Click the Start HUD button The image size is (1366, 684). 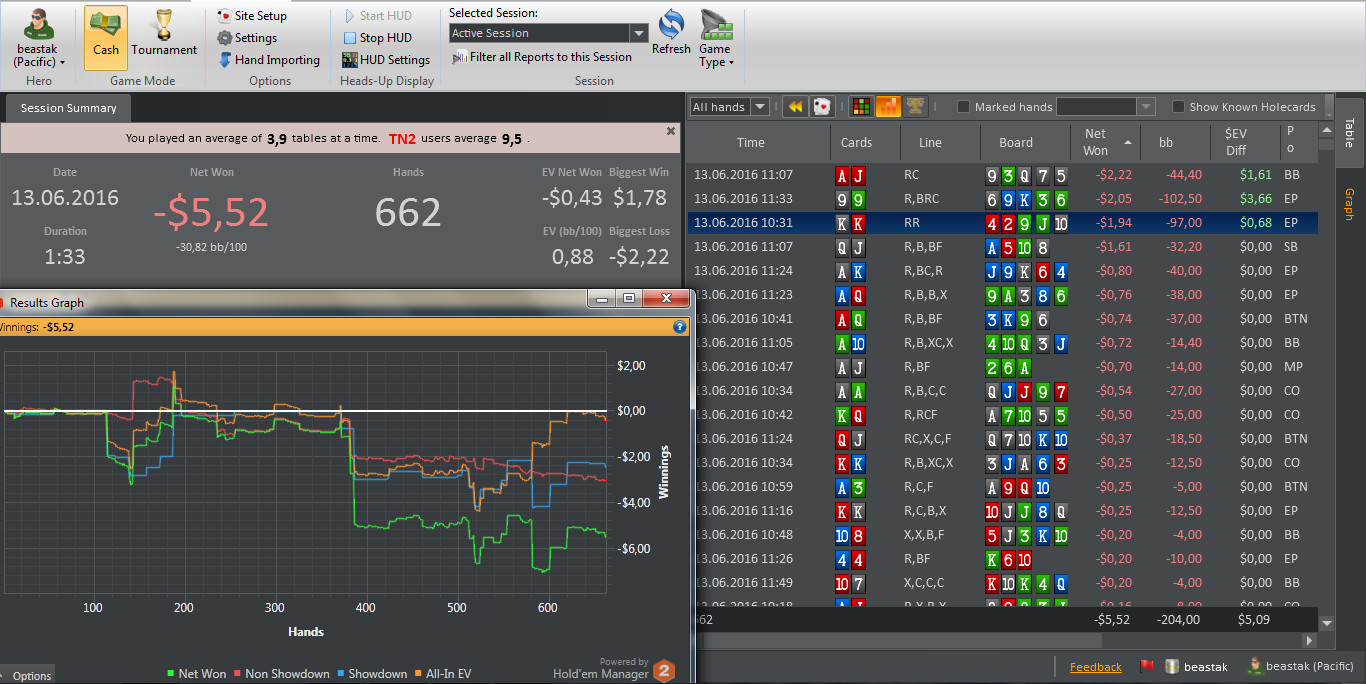pos(377,16)
